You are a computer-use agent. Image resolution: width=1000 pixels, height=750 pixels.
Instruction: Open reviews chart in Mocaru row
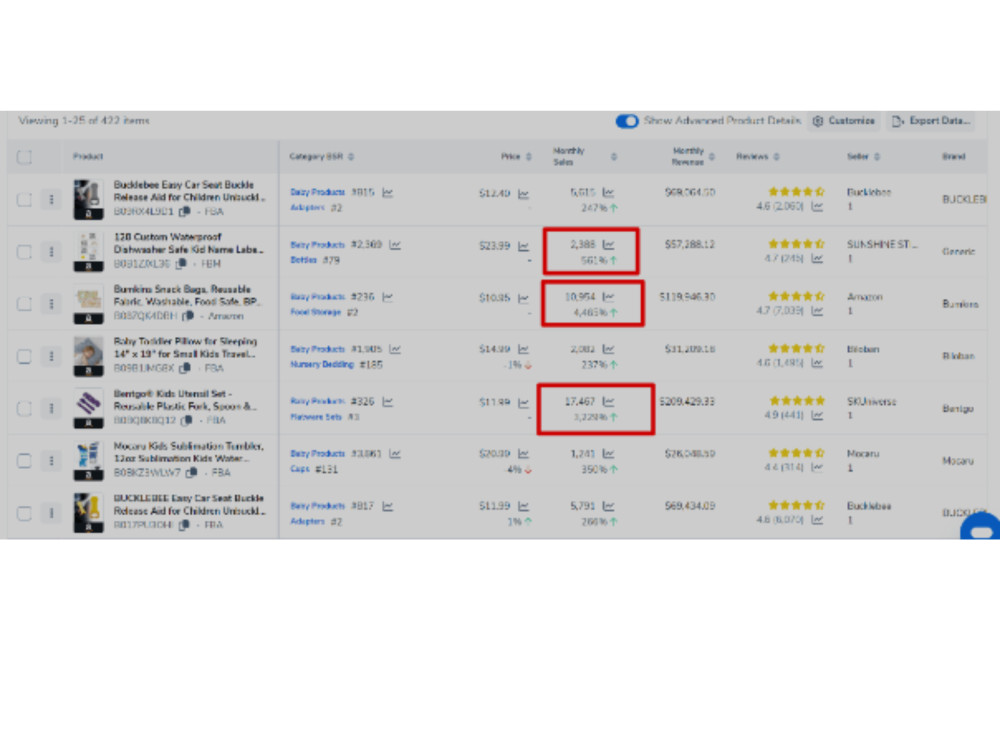817,468
